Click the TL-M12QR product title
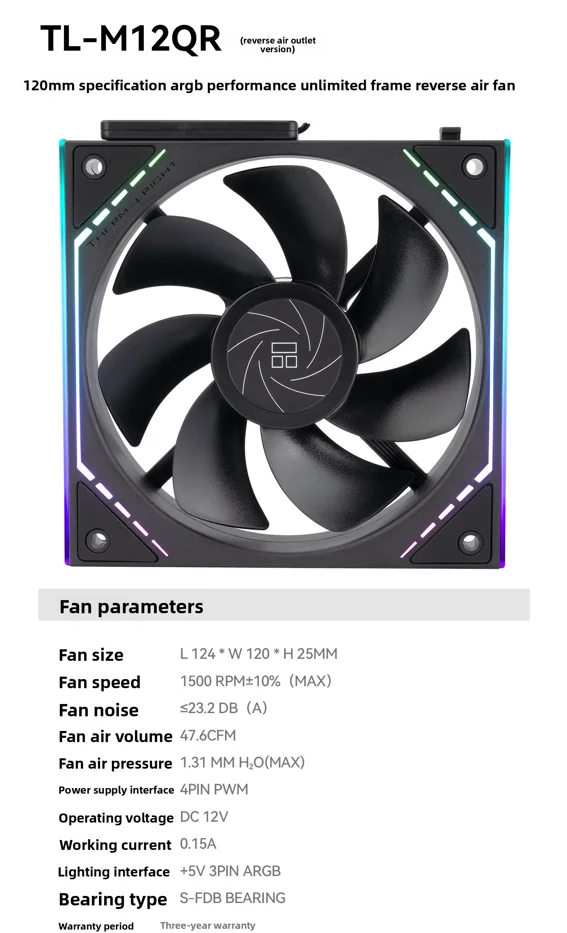 pyautogui.click(x=131, y=39)
